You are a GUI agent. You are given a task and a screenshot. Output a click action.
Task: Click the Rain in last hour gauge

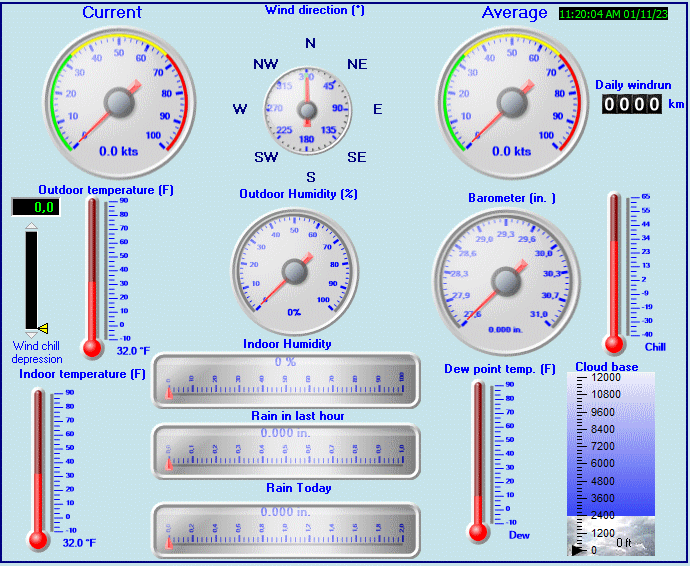pyautogui.click(x=286, y=450)
